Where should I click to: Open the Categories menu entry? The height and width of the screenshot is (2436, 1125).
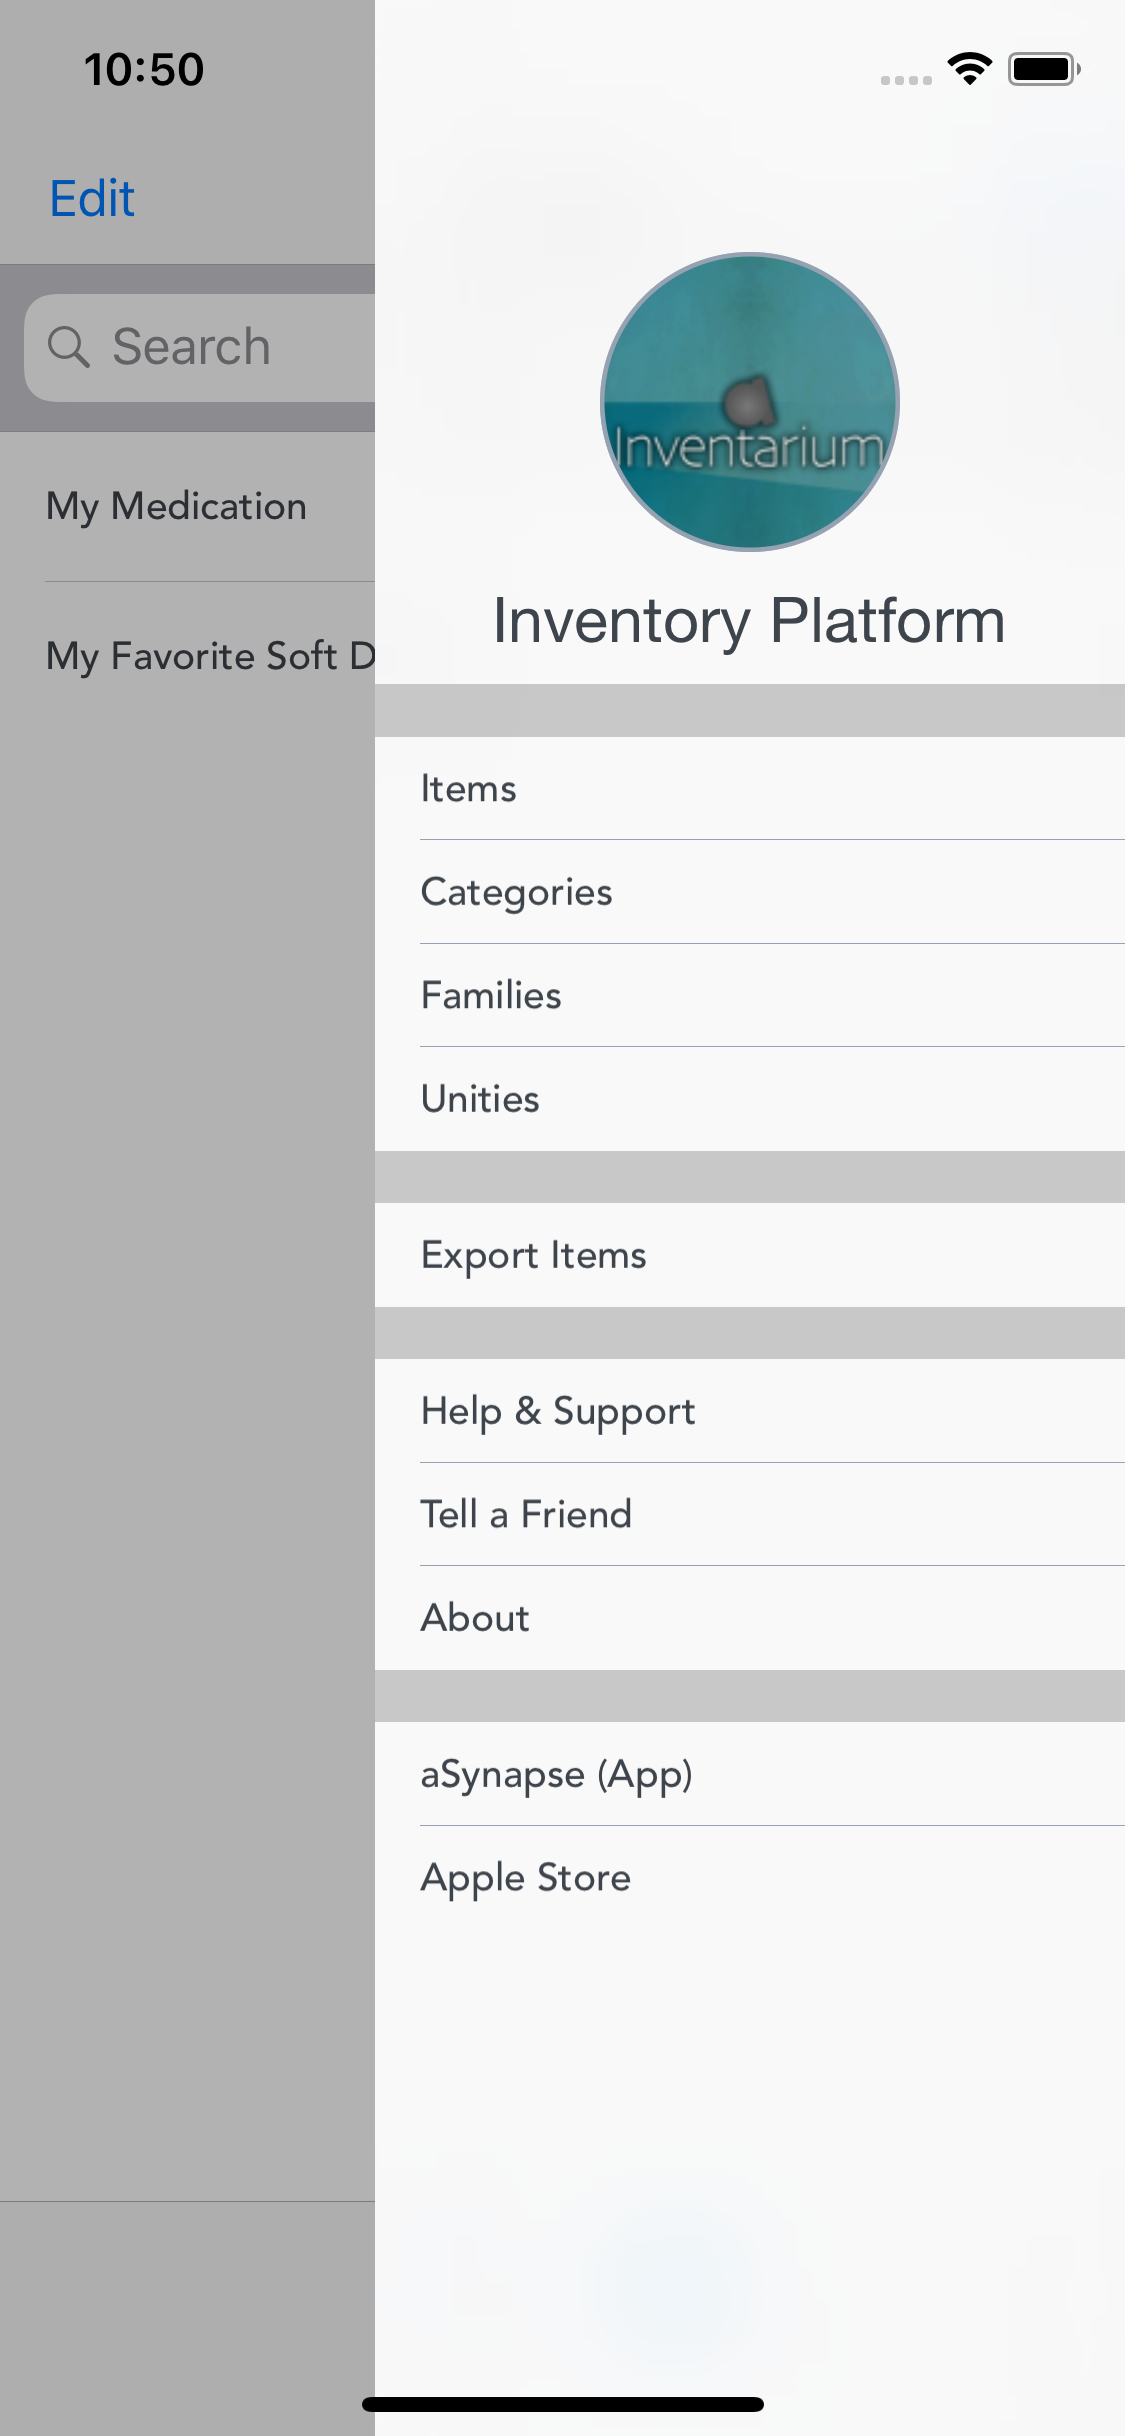point(750,892)
